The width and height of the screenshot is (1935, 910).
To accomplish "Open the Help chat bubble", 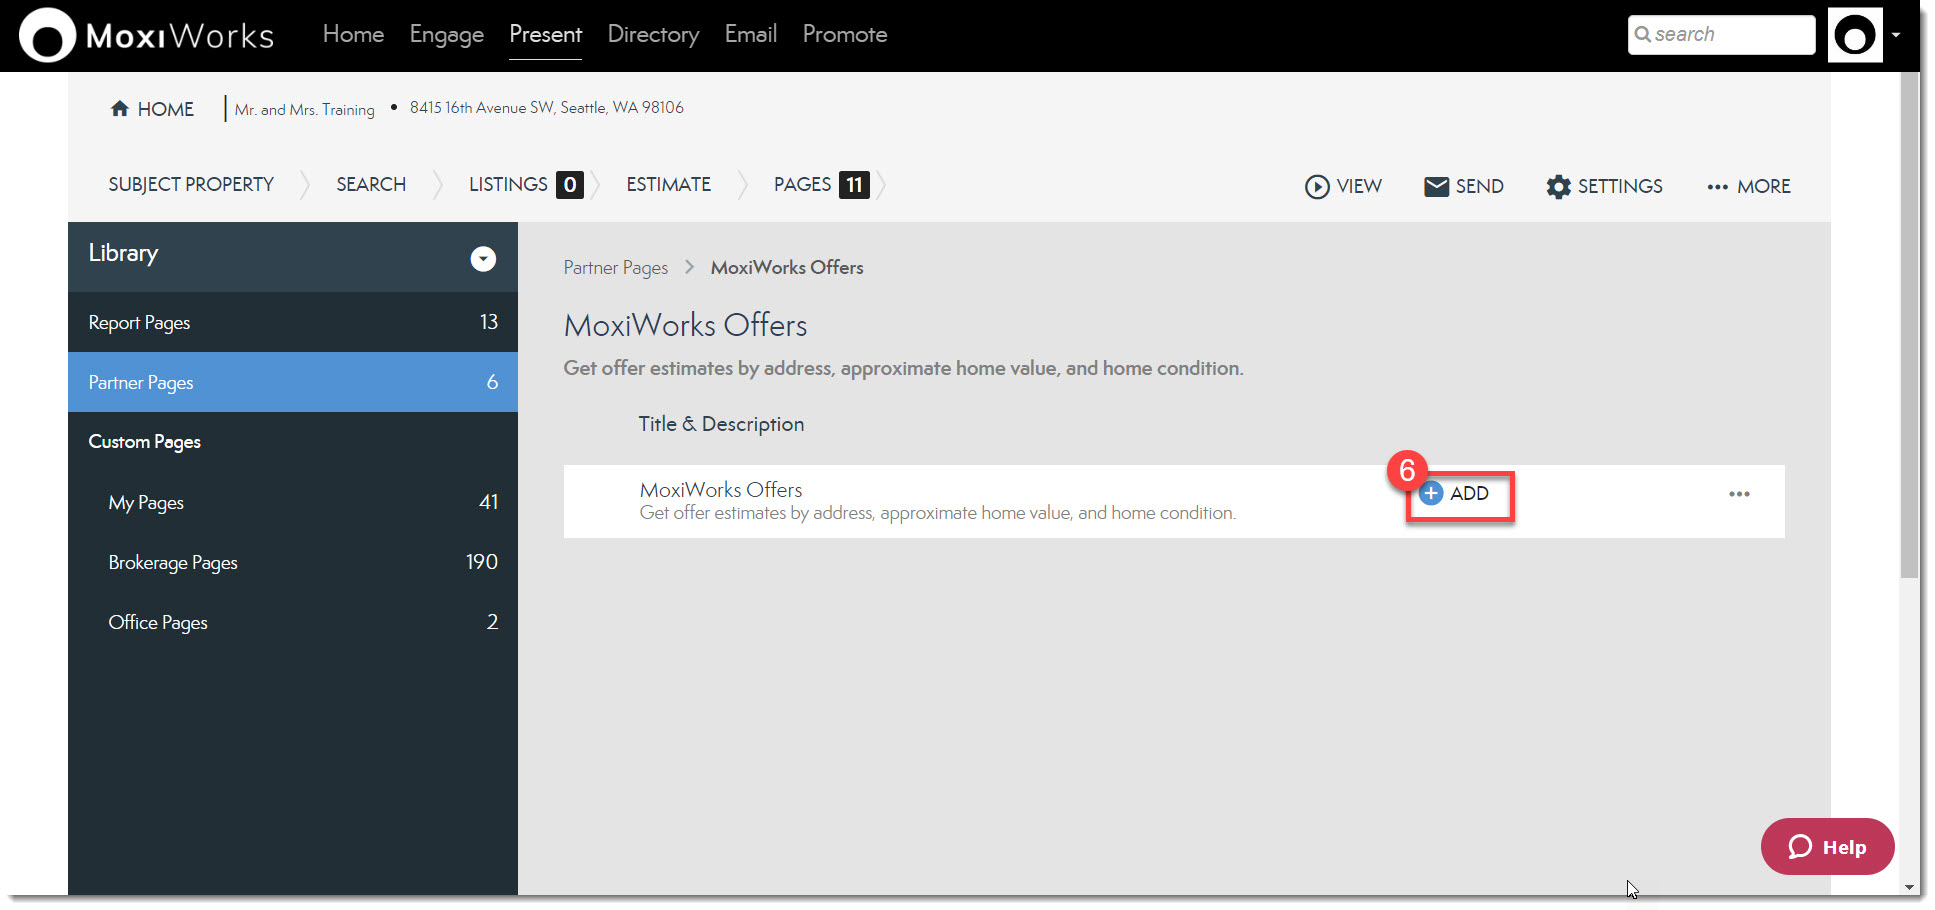I will coord(1827,847).
